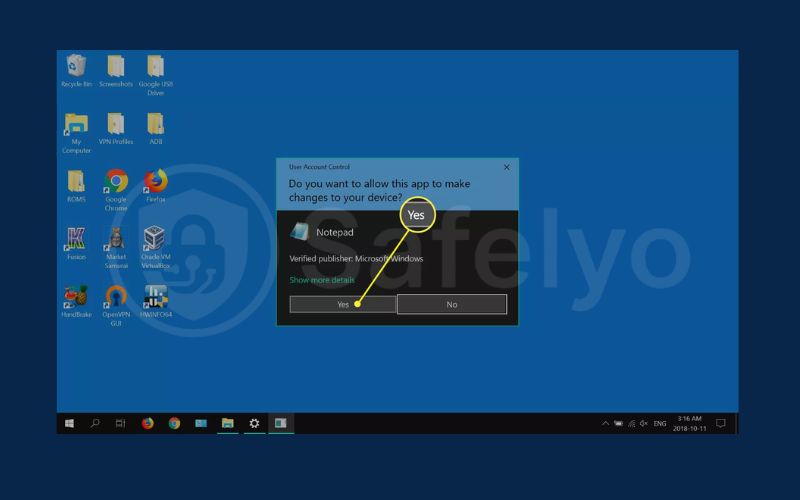Click the battery icon in the system tray
This screenshot has height=500, width=800.
[x=618, y=423]
